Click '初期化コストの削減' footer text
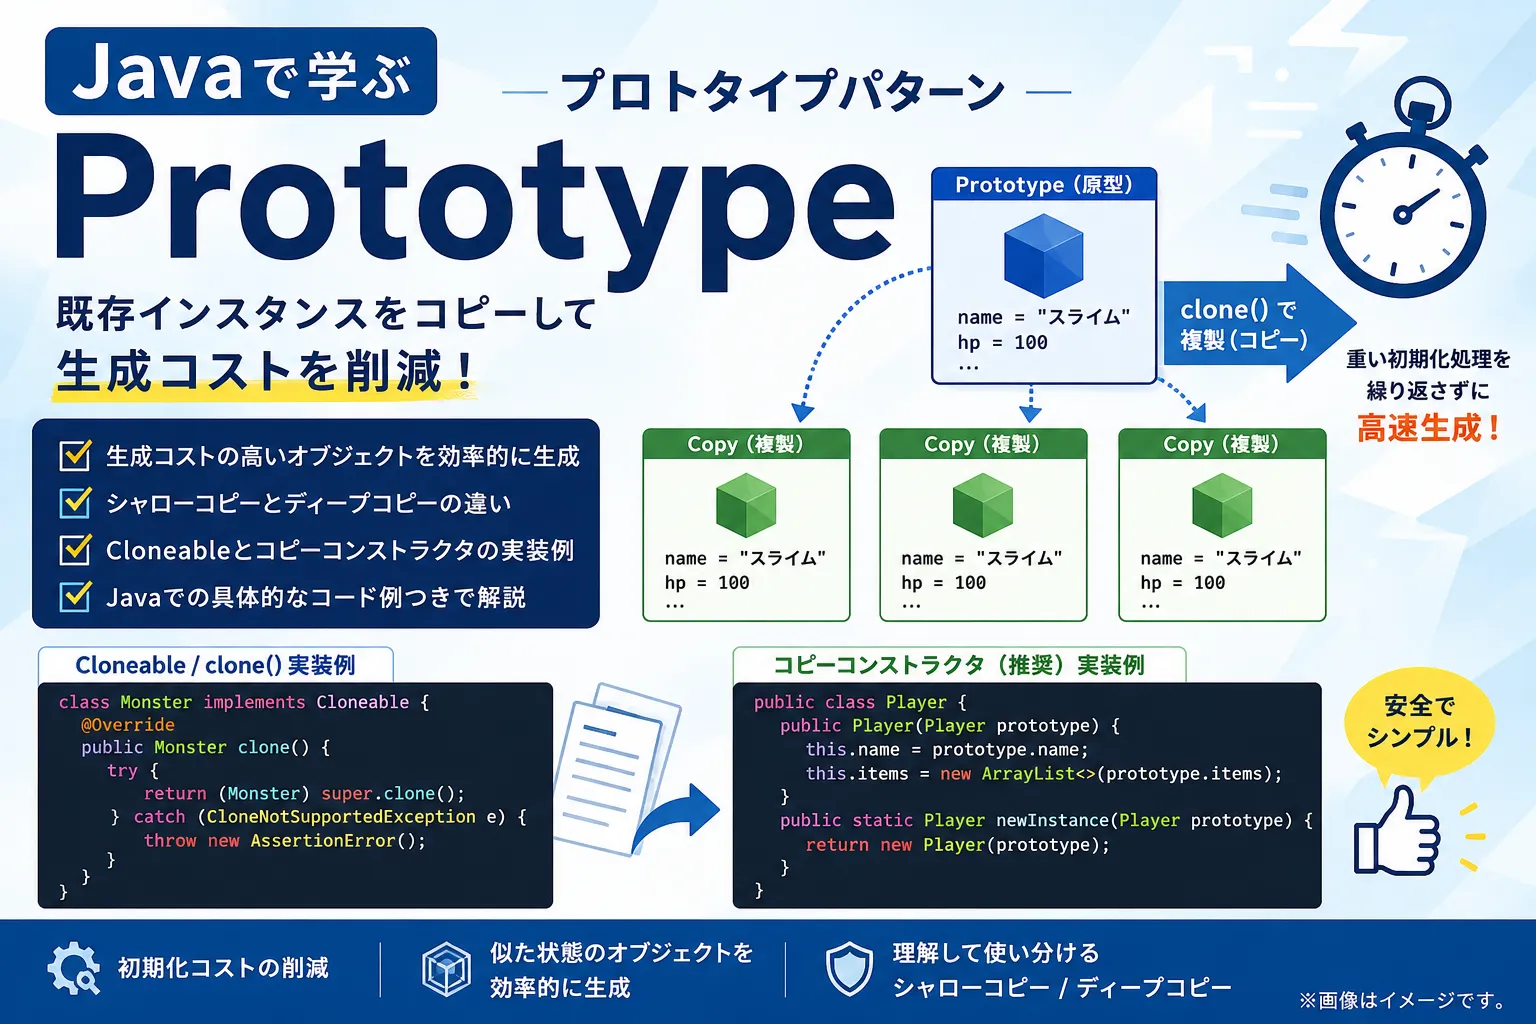The height and width of the screenshot is (1024, 1536). click(223, 968)
